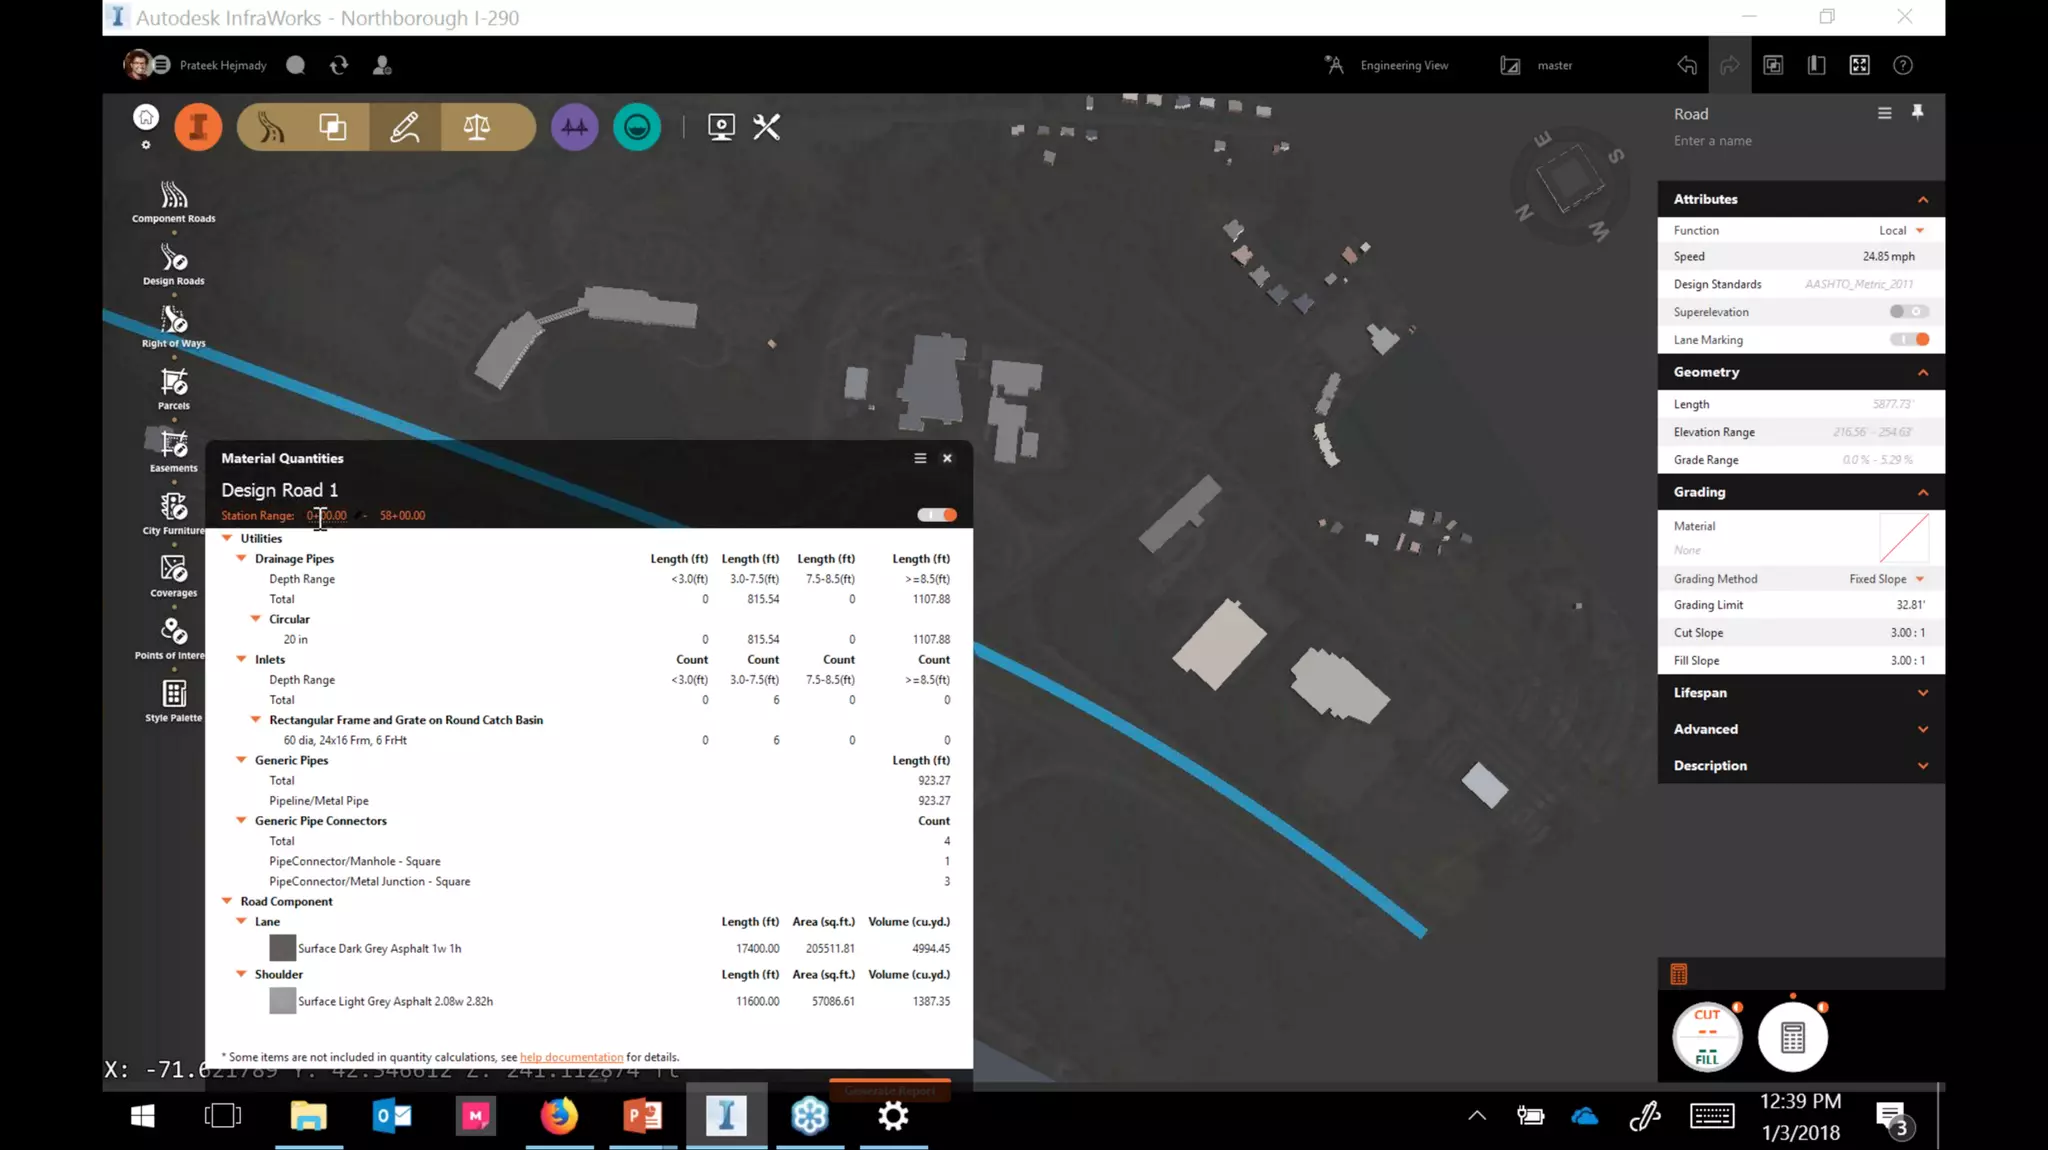Open the Grading Method dropdown
Image resolution: width=2048 pixels, height=1150 pixels.
(1887, 579)
